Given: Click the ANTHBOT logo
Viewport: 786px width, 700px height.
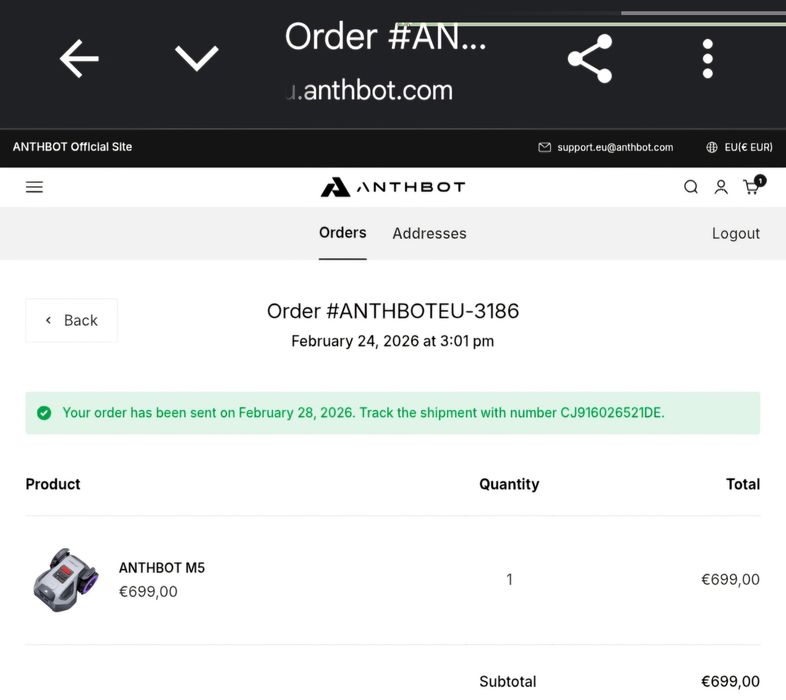Looking at the screenshot, I should 393,187.
